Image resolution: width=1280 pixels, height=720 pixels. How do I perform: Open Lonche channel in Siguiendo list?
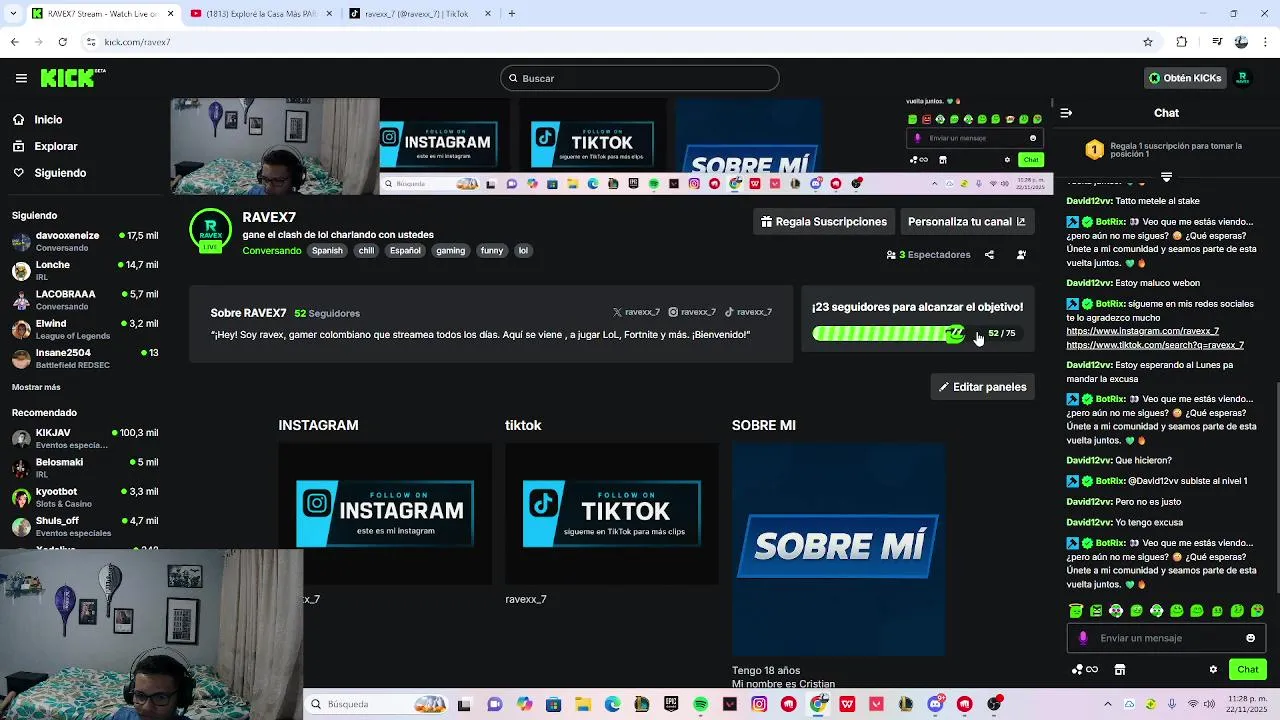(85, 270)
